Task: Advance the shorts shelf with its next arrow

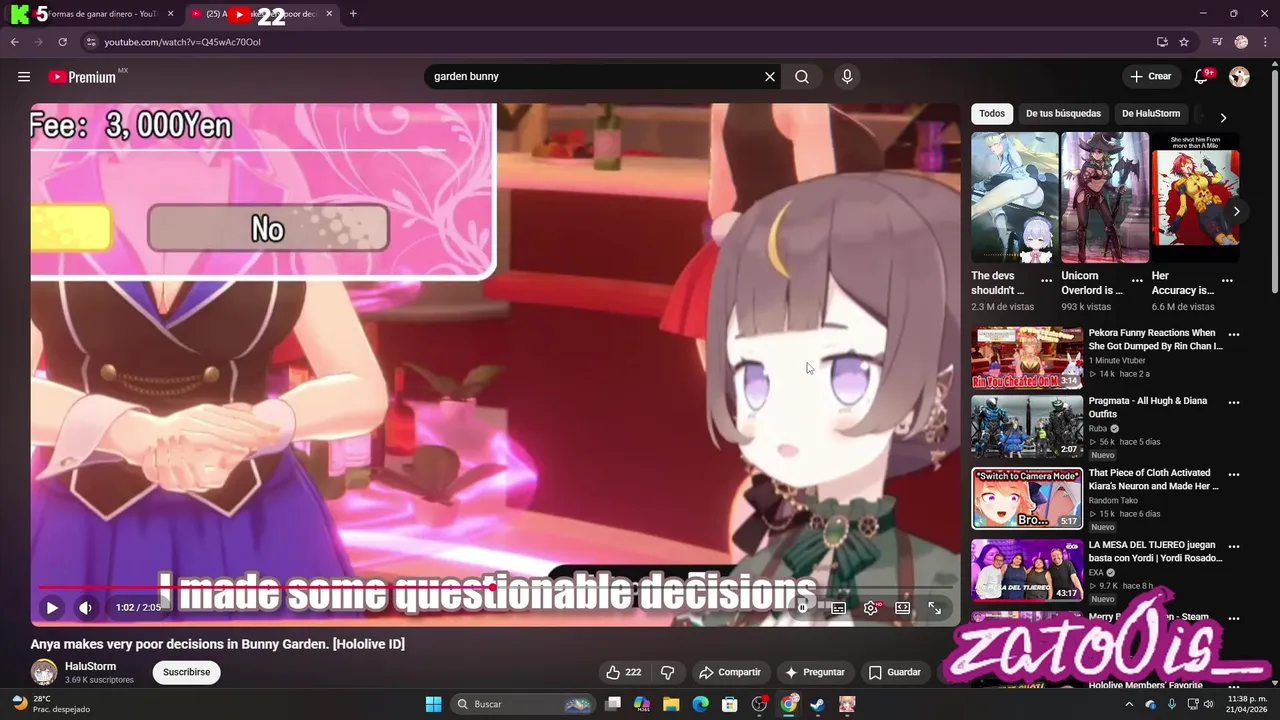Action: tap(1237, 211)
